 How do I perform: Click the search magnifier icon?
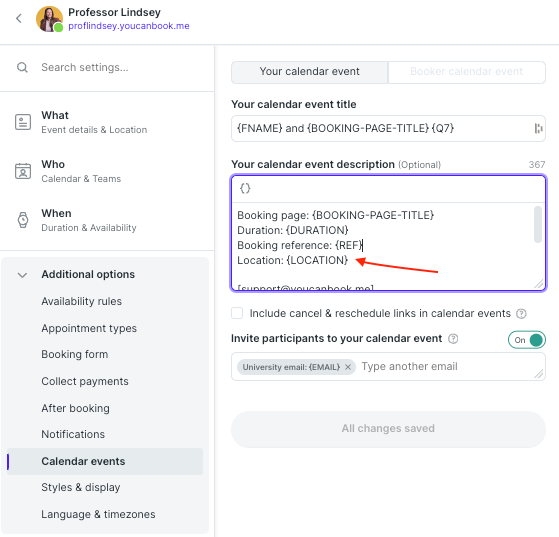(x=22, y=67)
